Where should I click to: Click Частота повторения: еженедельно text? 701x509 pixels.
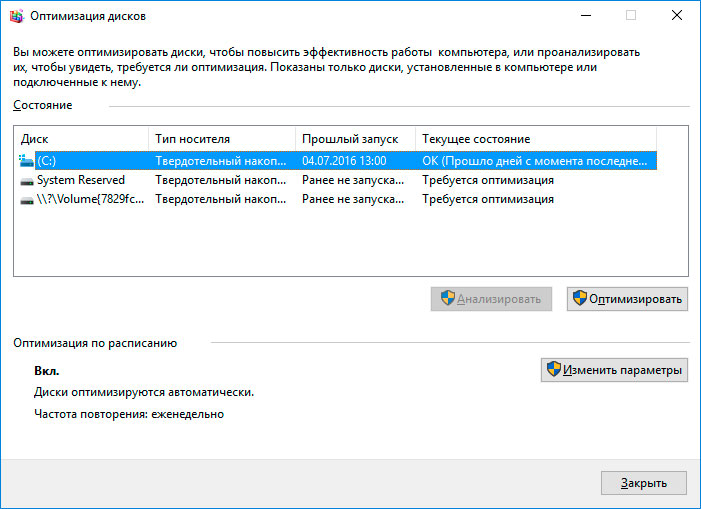129,414
